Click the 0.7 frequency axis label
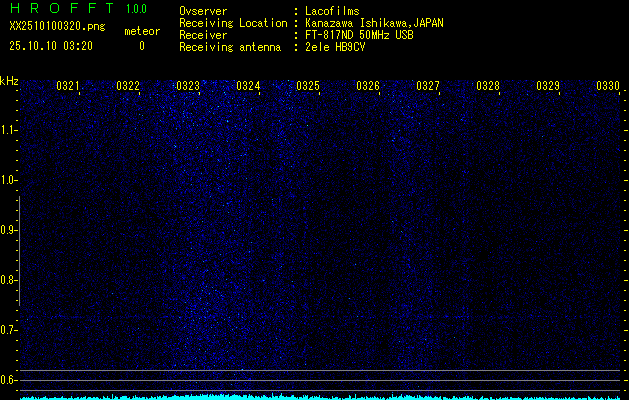 tap(9, 330)
